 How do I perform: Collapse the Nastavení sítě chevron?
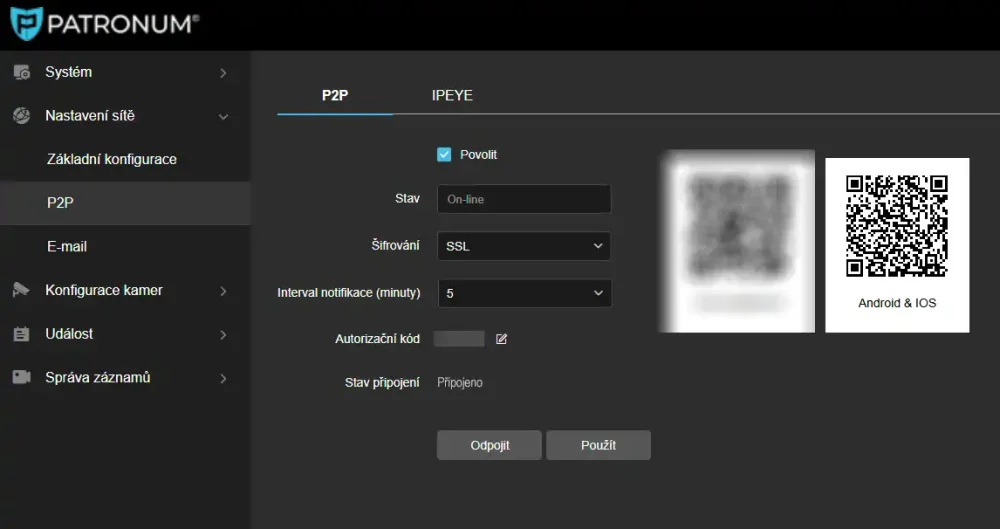(223, 117)
